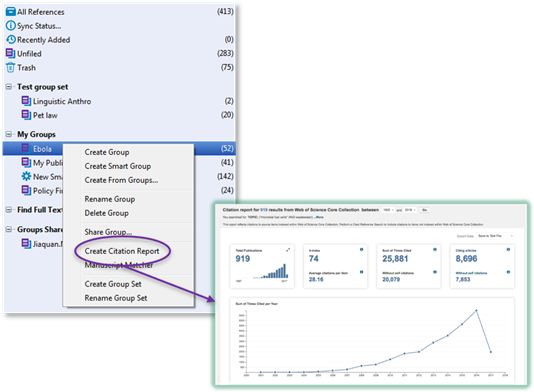The width and height of the screenshot is (534, 392).
Task: Select the Sync Status... row label
Action: tap(39, 26)
